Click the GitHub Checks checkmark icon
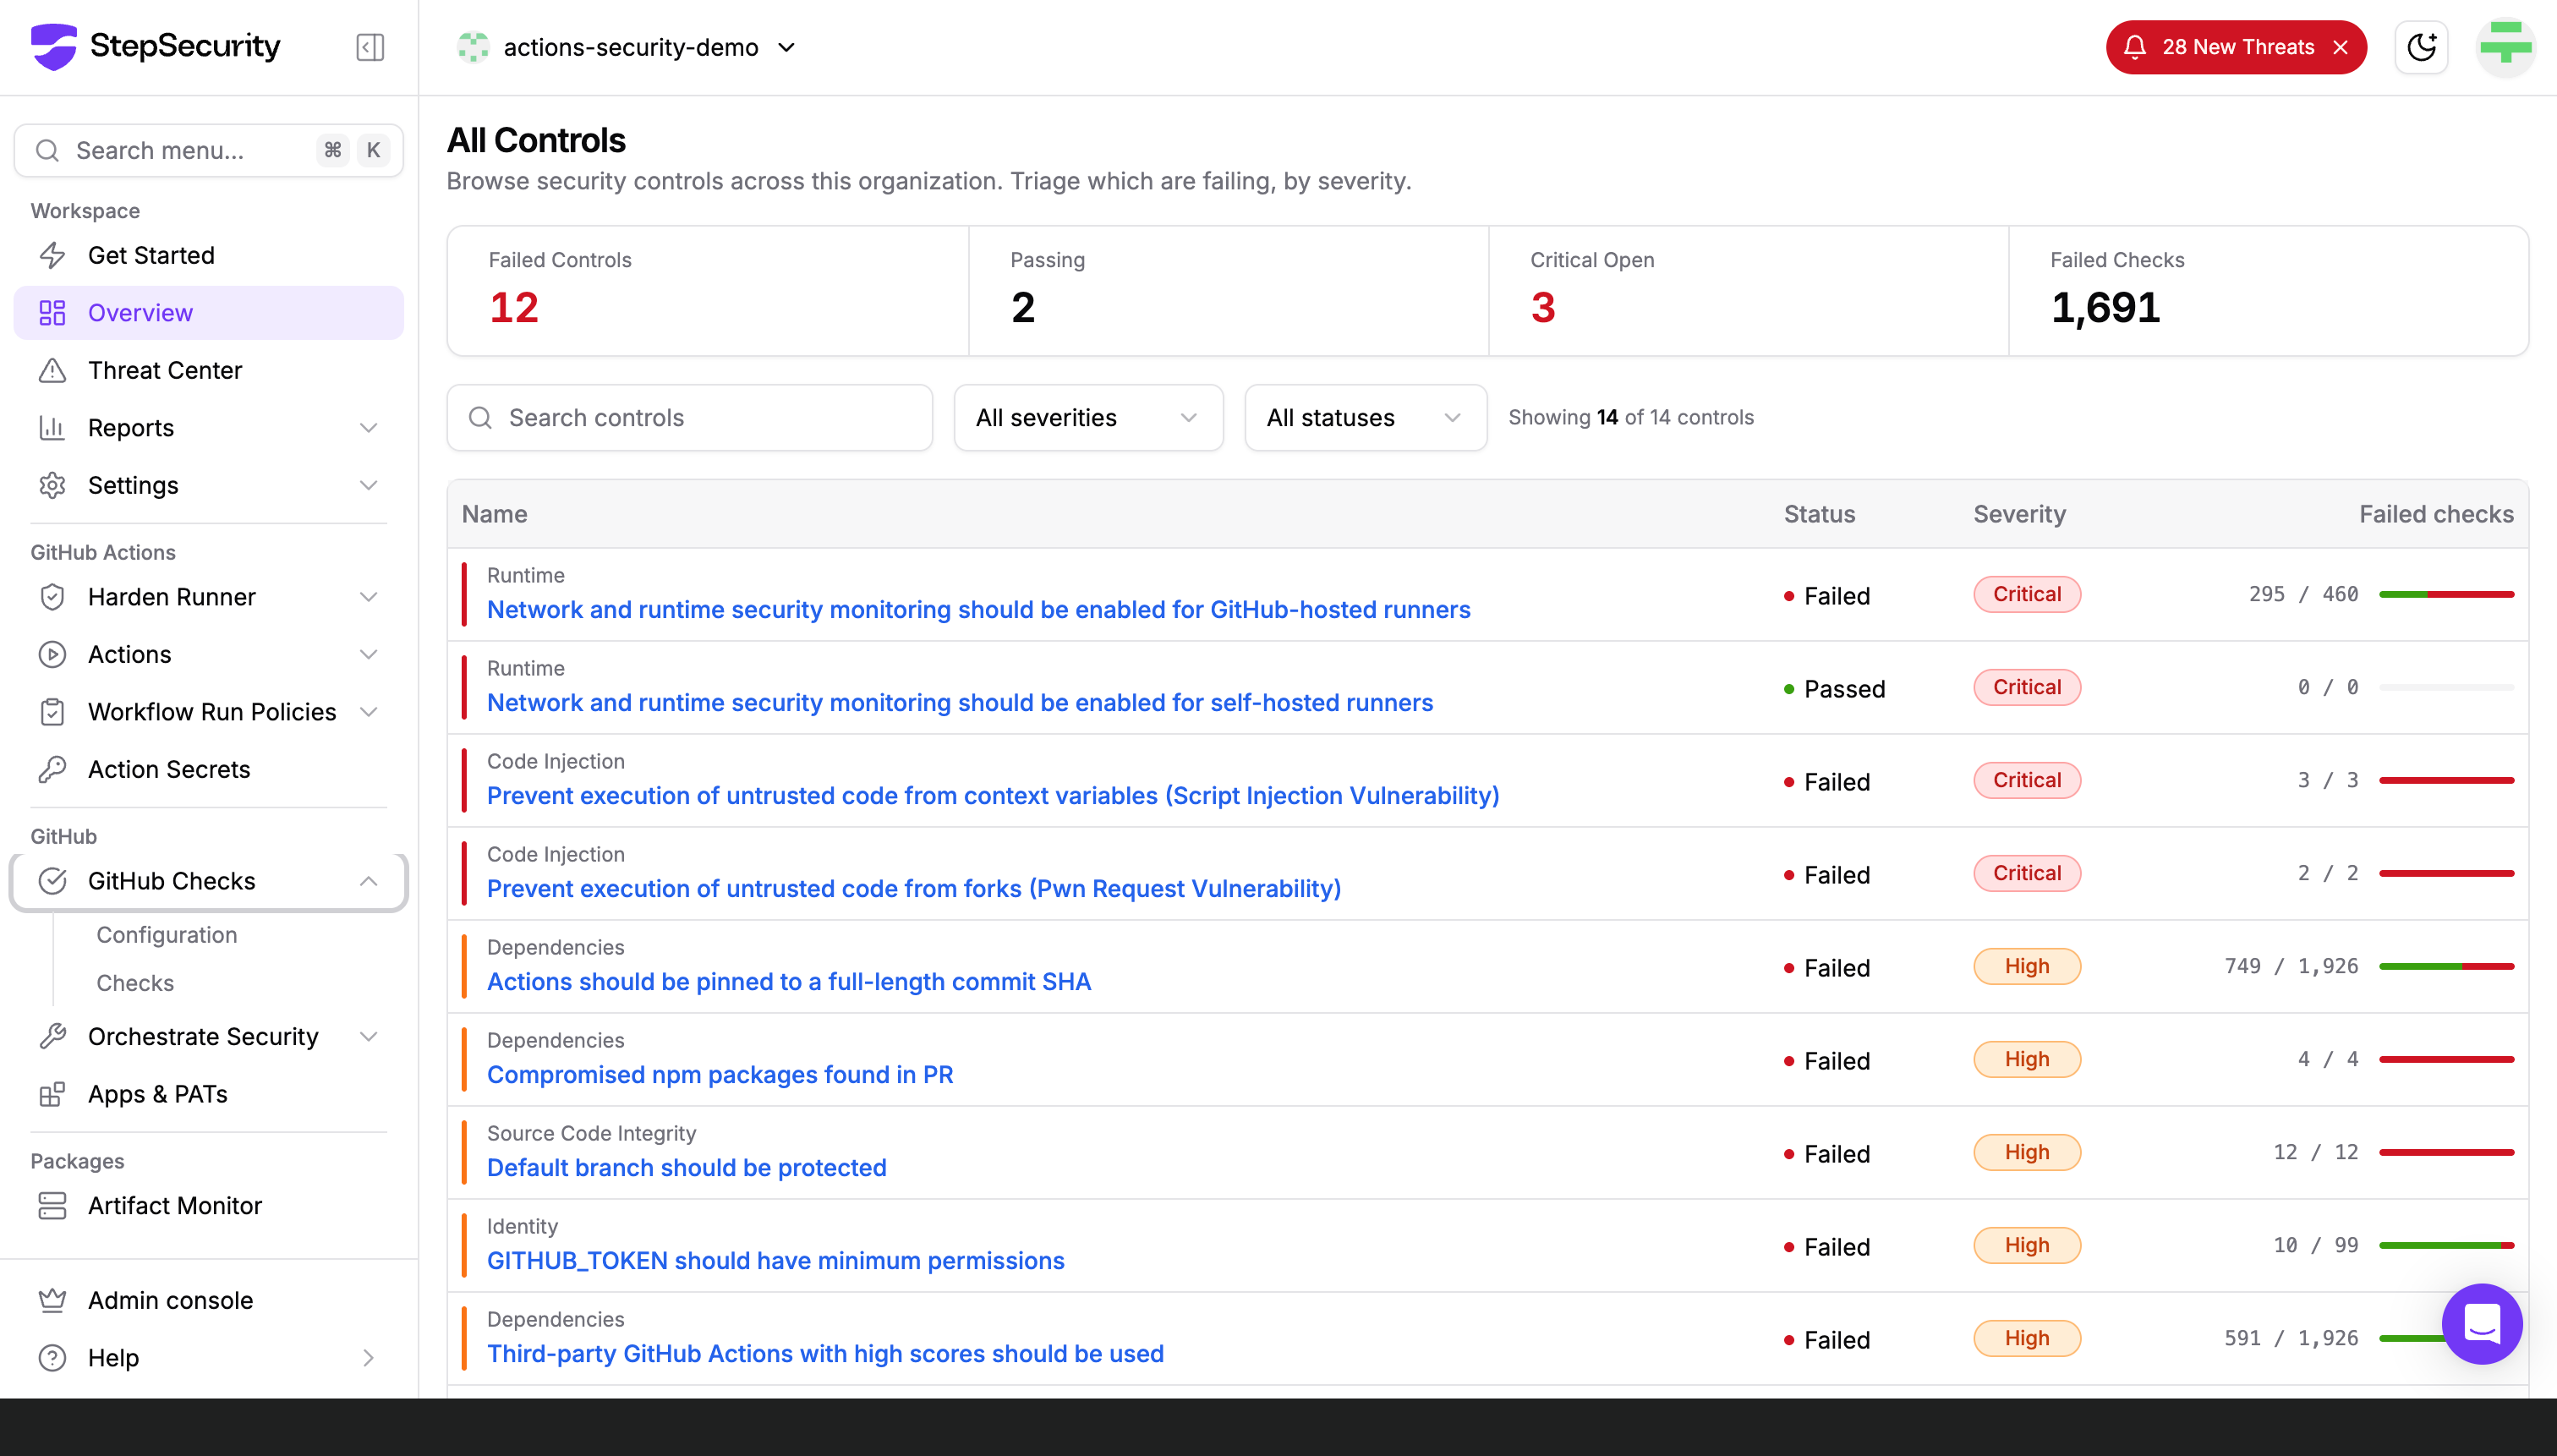The height and width of the screenshot is (1456, 2557). (52, 881)
